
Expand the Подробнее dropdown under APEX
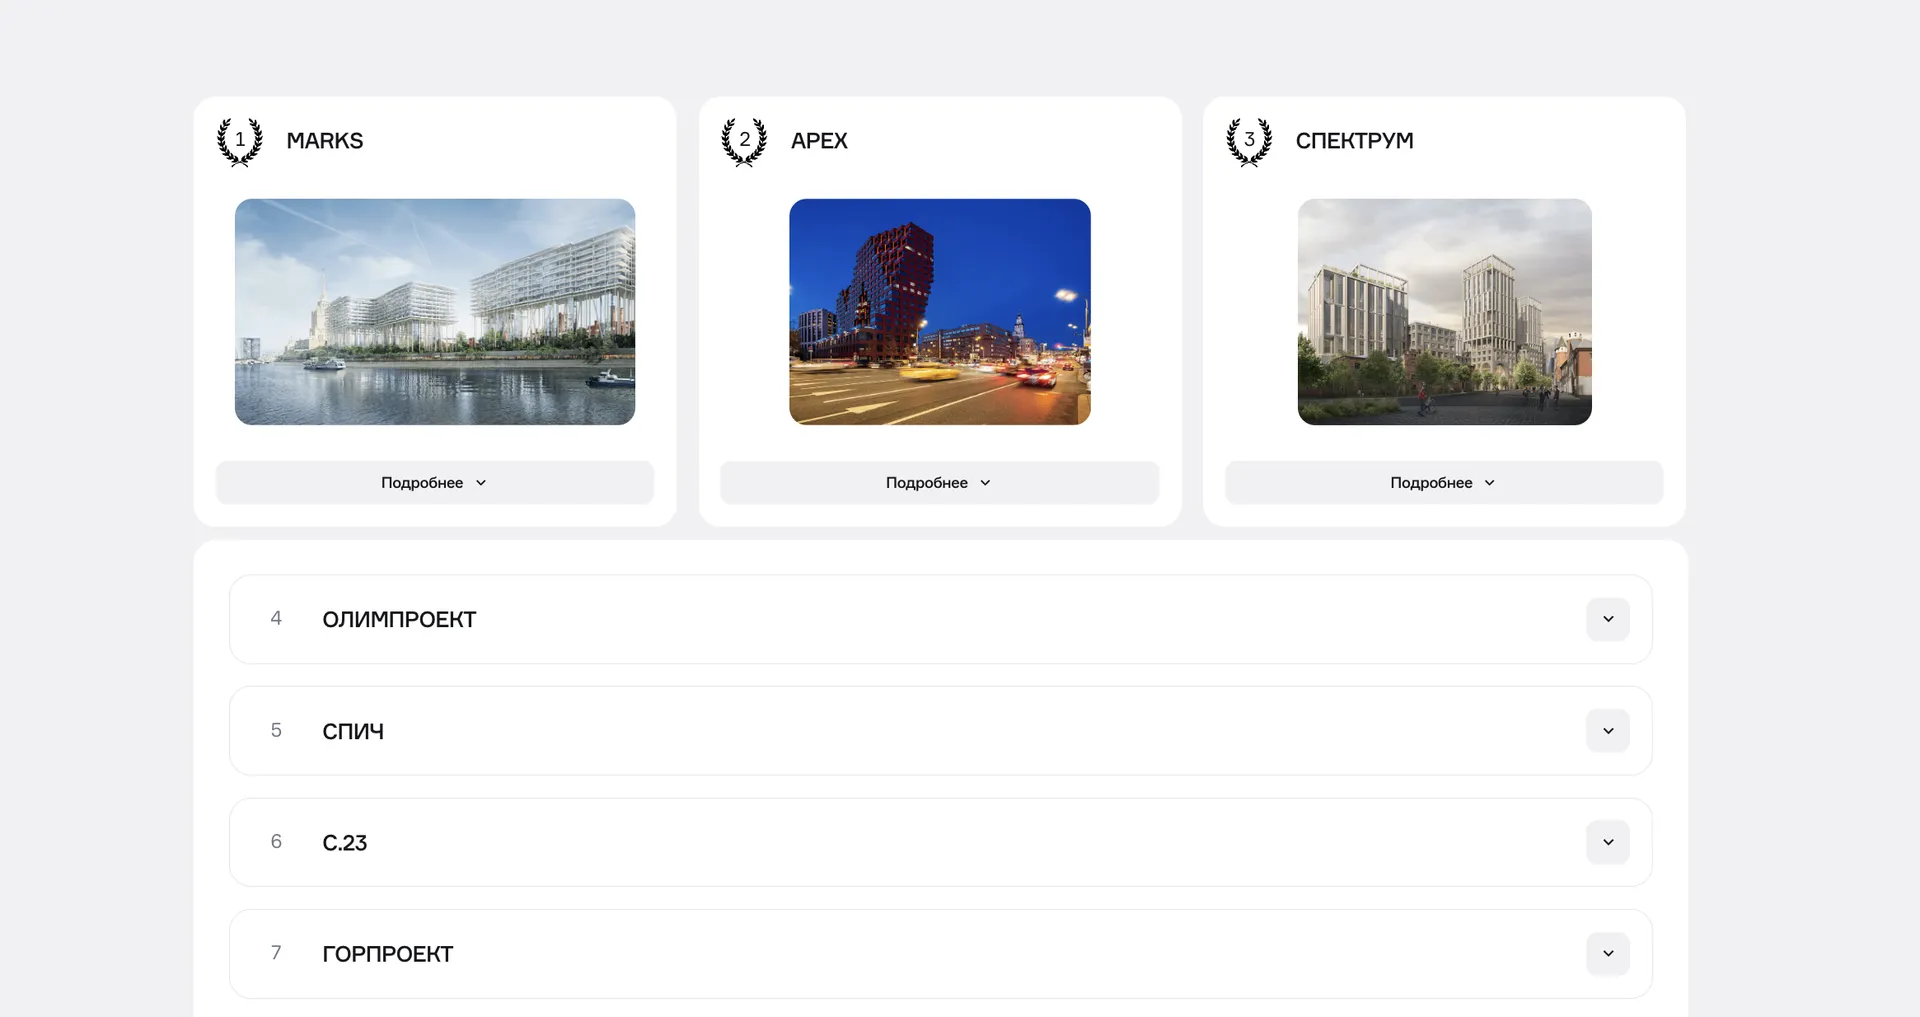[939, 482]
